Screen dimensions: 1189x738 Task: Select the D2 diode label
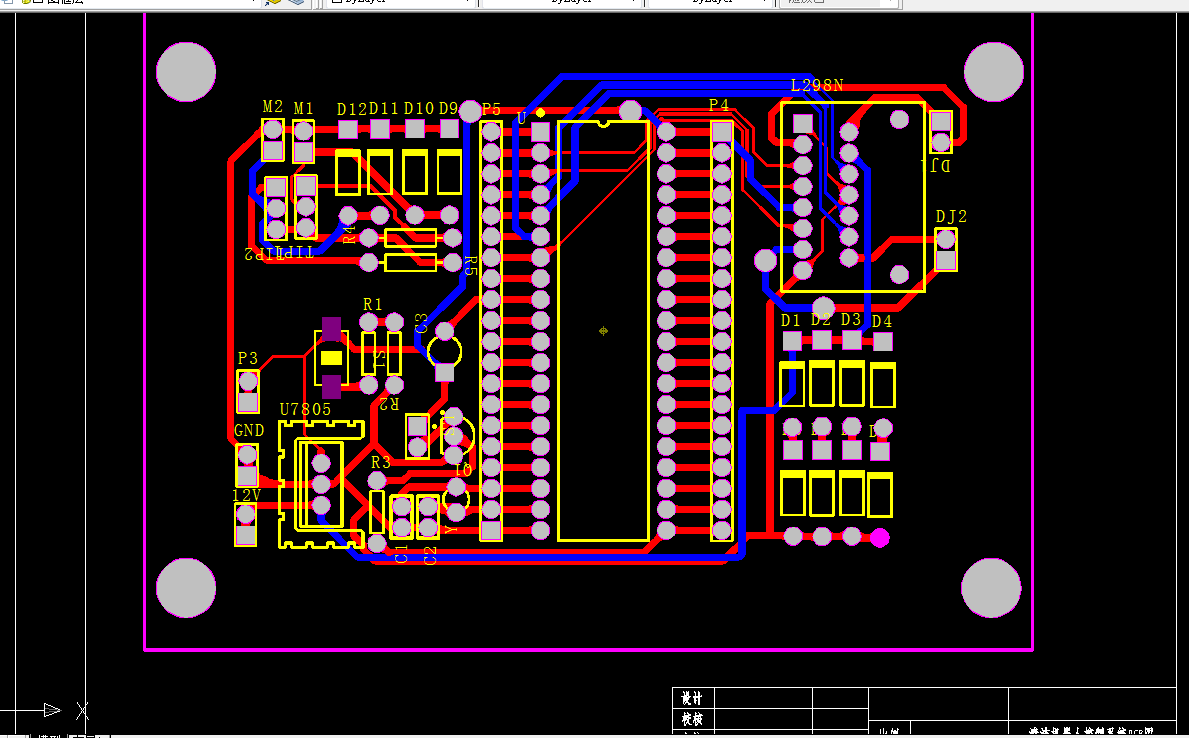[x=820, y=319]
